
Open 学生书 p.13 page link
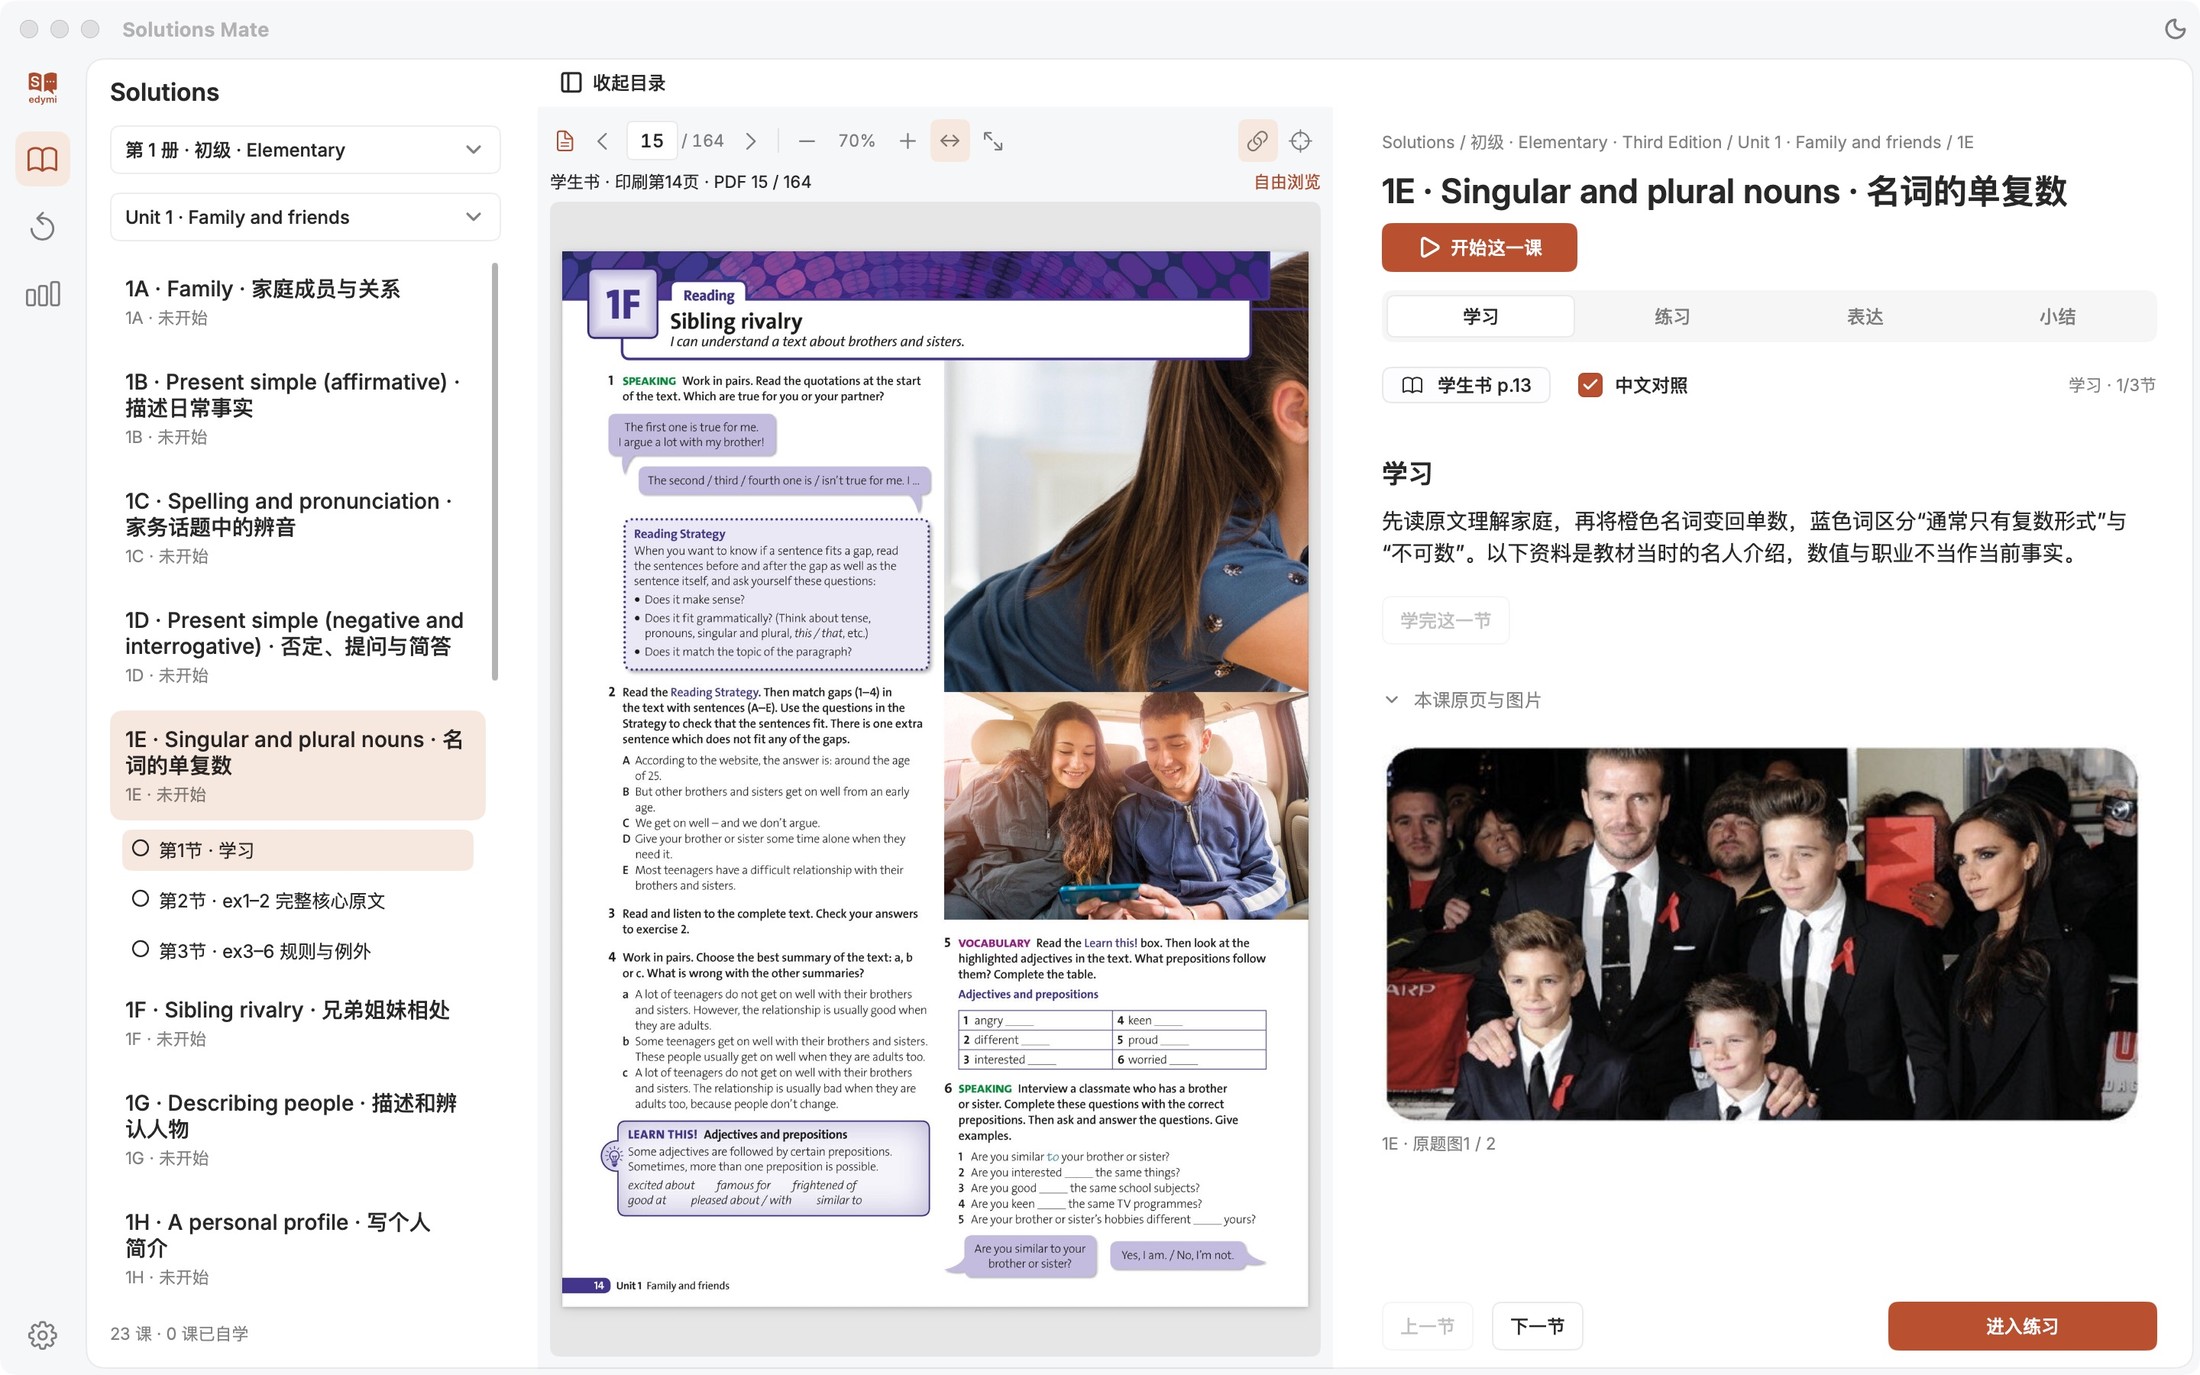(x=1466, y=385)
